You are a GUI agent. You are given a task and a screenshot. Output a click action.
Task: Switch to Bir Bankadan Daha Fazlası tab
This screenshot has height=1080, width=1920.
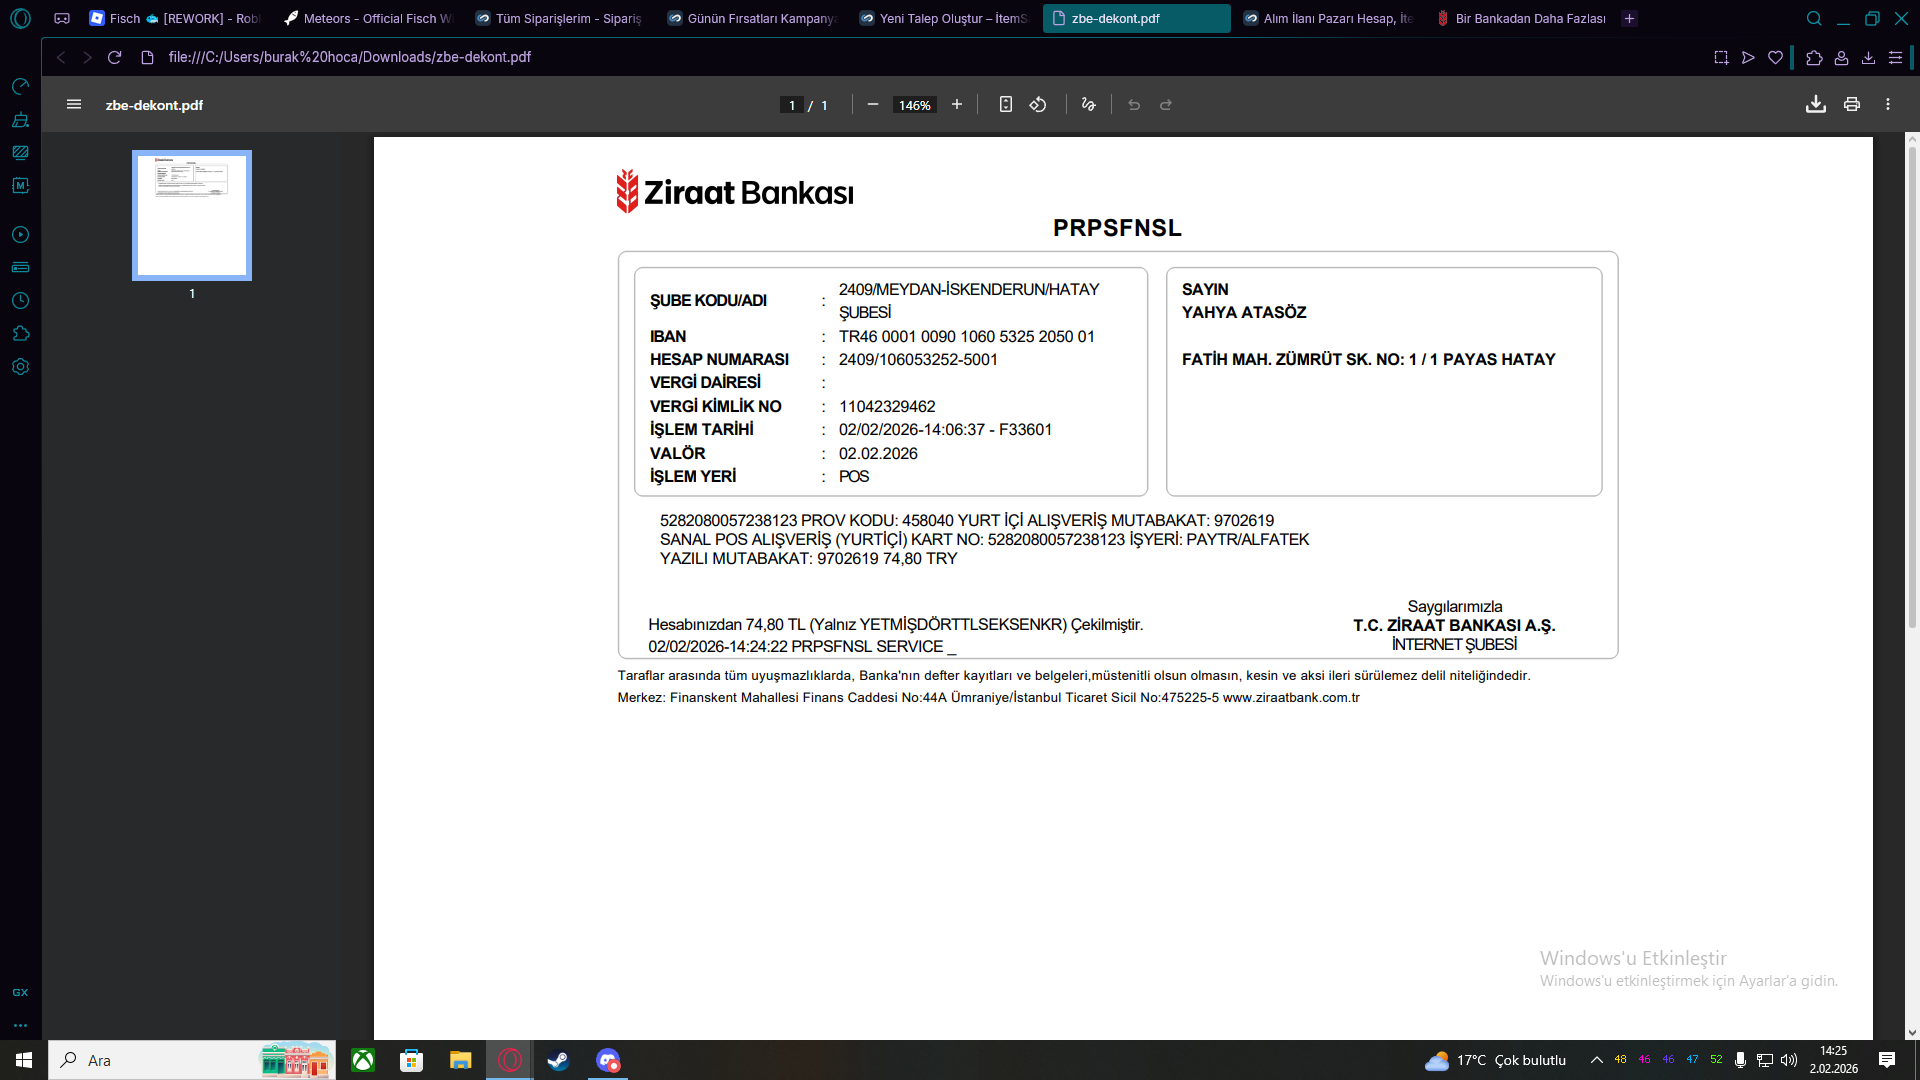pyautogui.click(x=1520, y=18)
